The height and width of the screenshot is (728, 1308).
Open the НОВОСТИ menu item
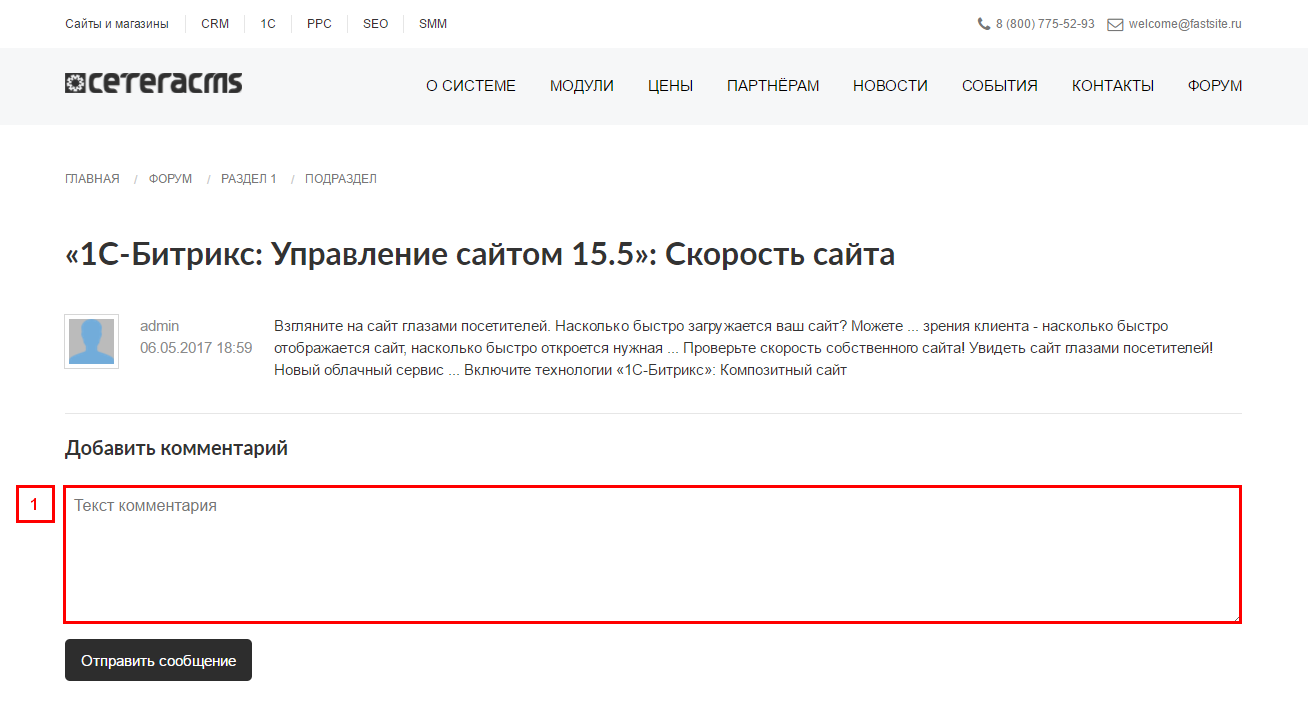click(x=890, y=86)
